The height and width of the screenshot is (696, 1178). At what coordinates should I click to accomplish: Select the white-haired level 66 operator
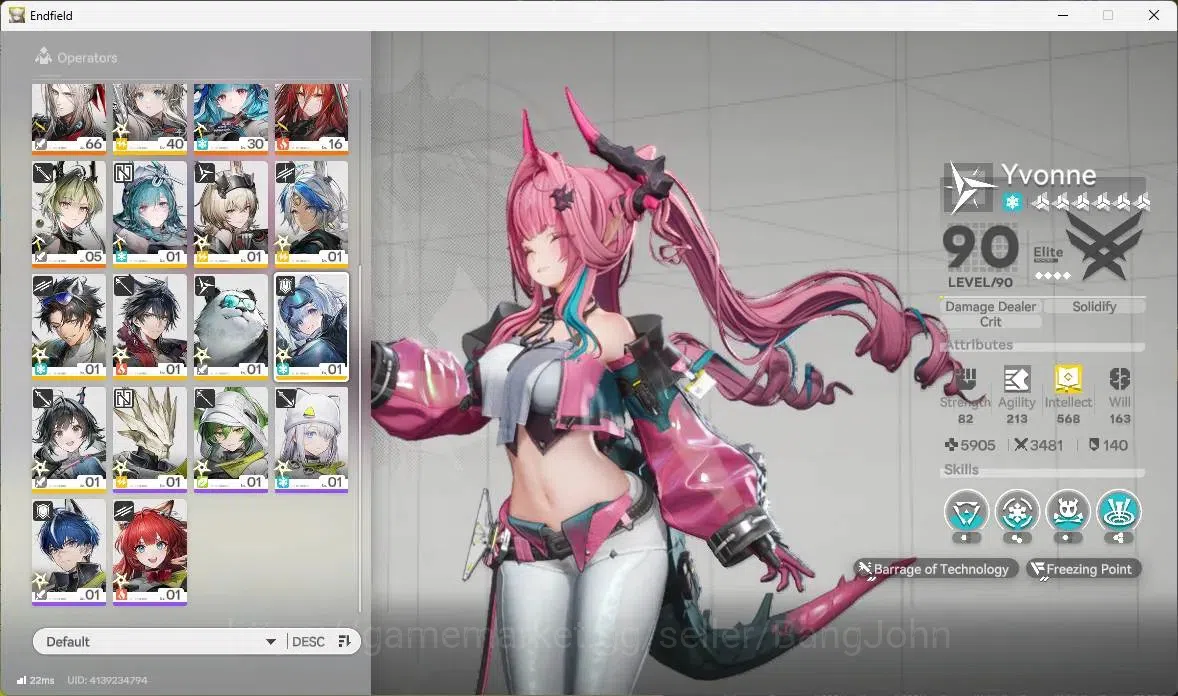69,118
